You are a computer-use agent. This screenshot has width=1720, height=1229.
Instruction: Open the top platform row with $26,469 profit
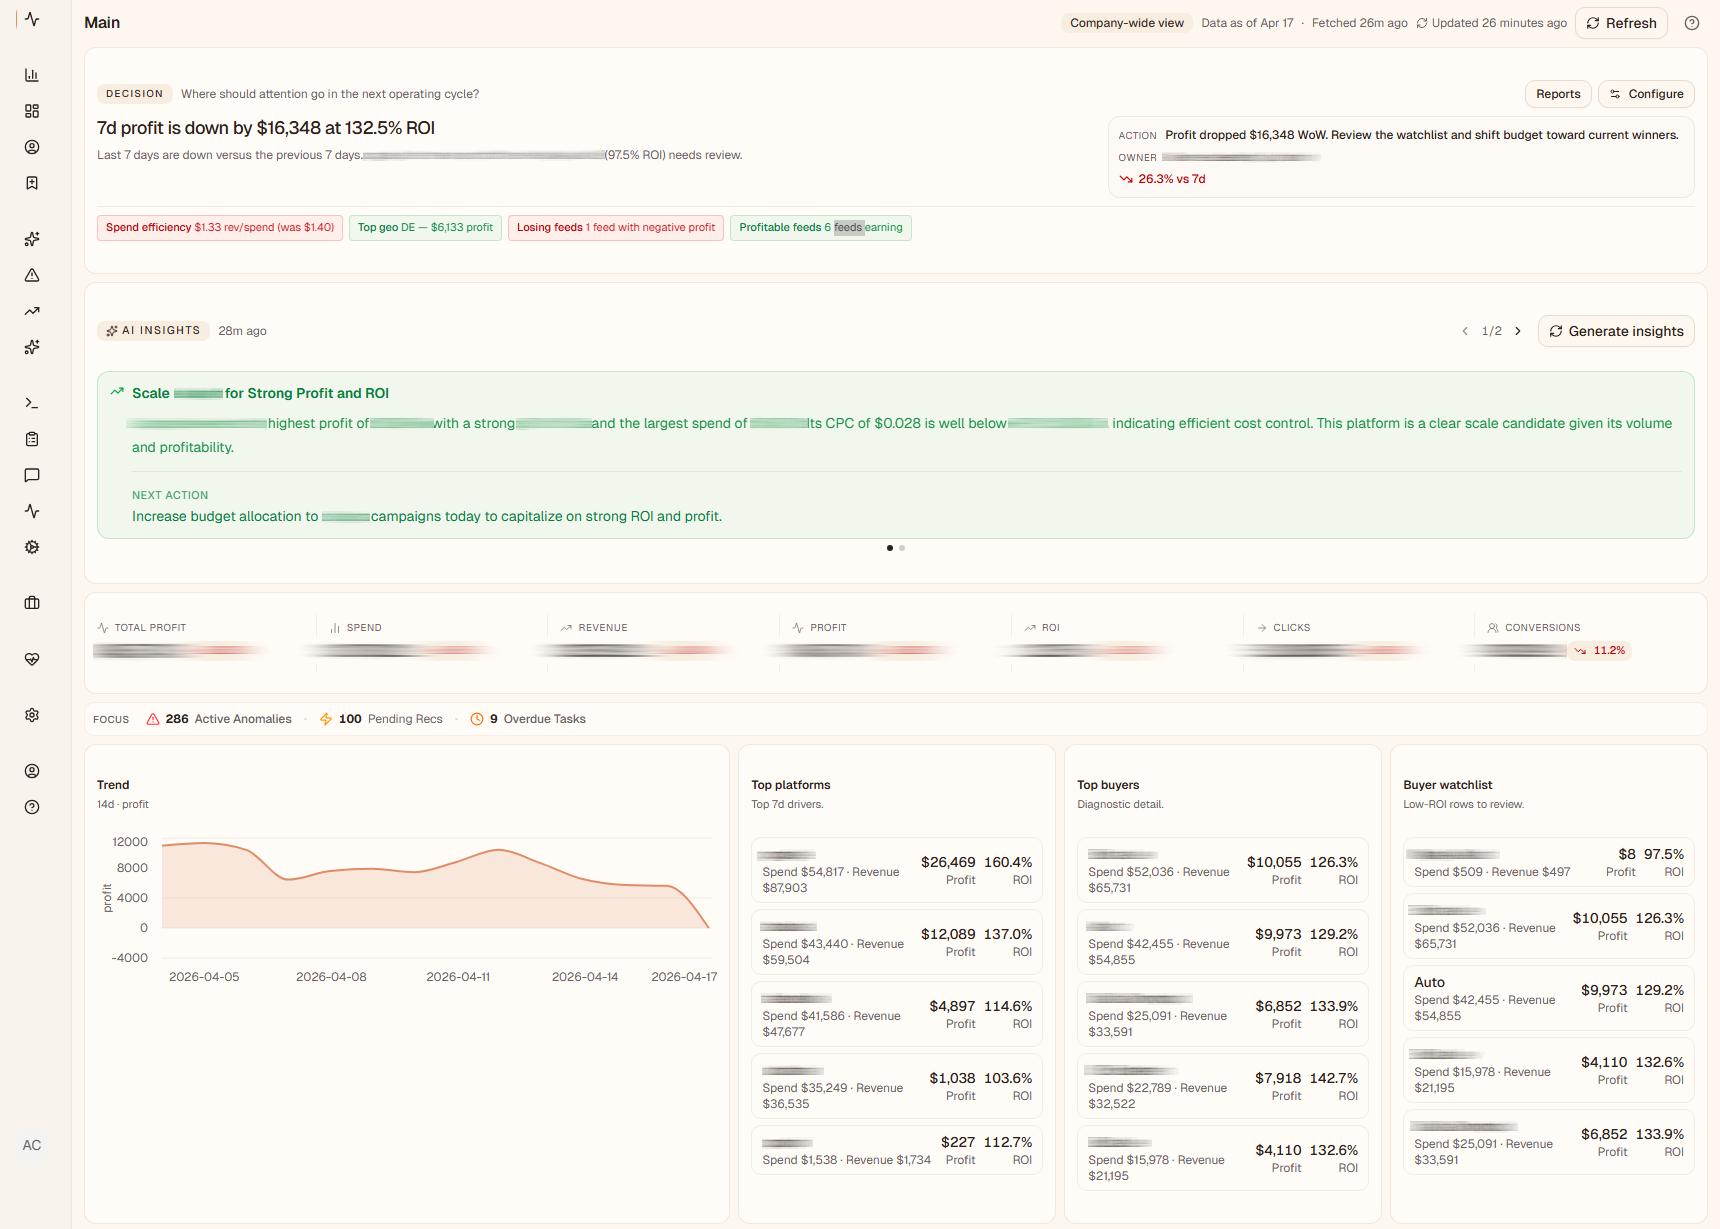click(897, 870)
